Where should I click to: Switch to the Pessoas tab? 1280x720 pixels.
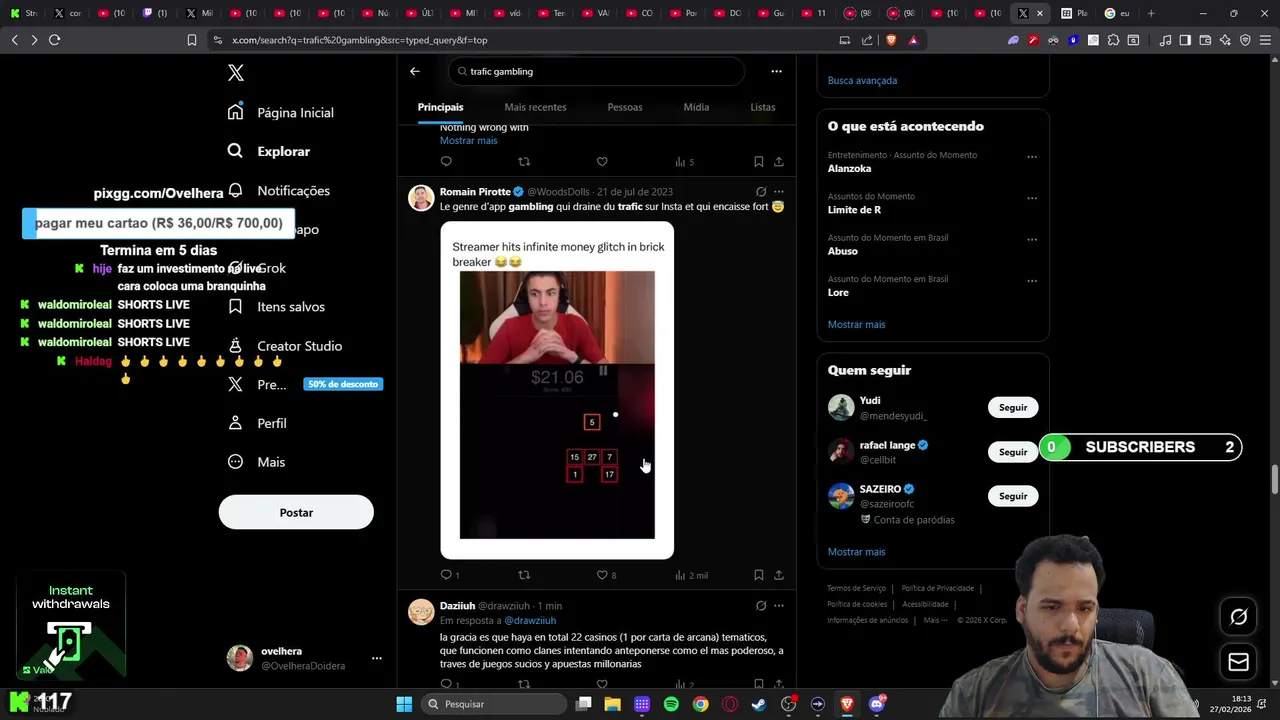tap(625, 107)
